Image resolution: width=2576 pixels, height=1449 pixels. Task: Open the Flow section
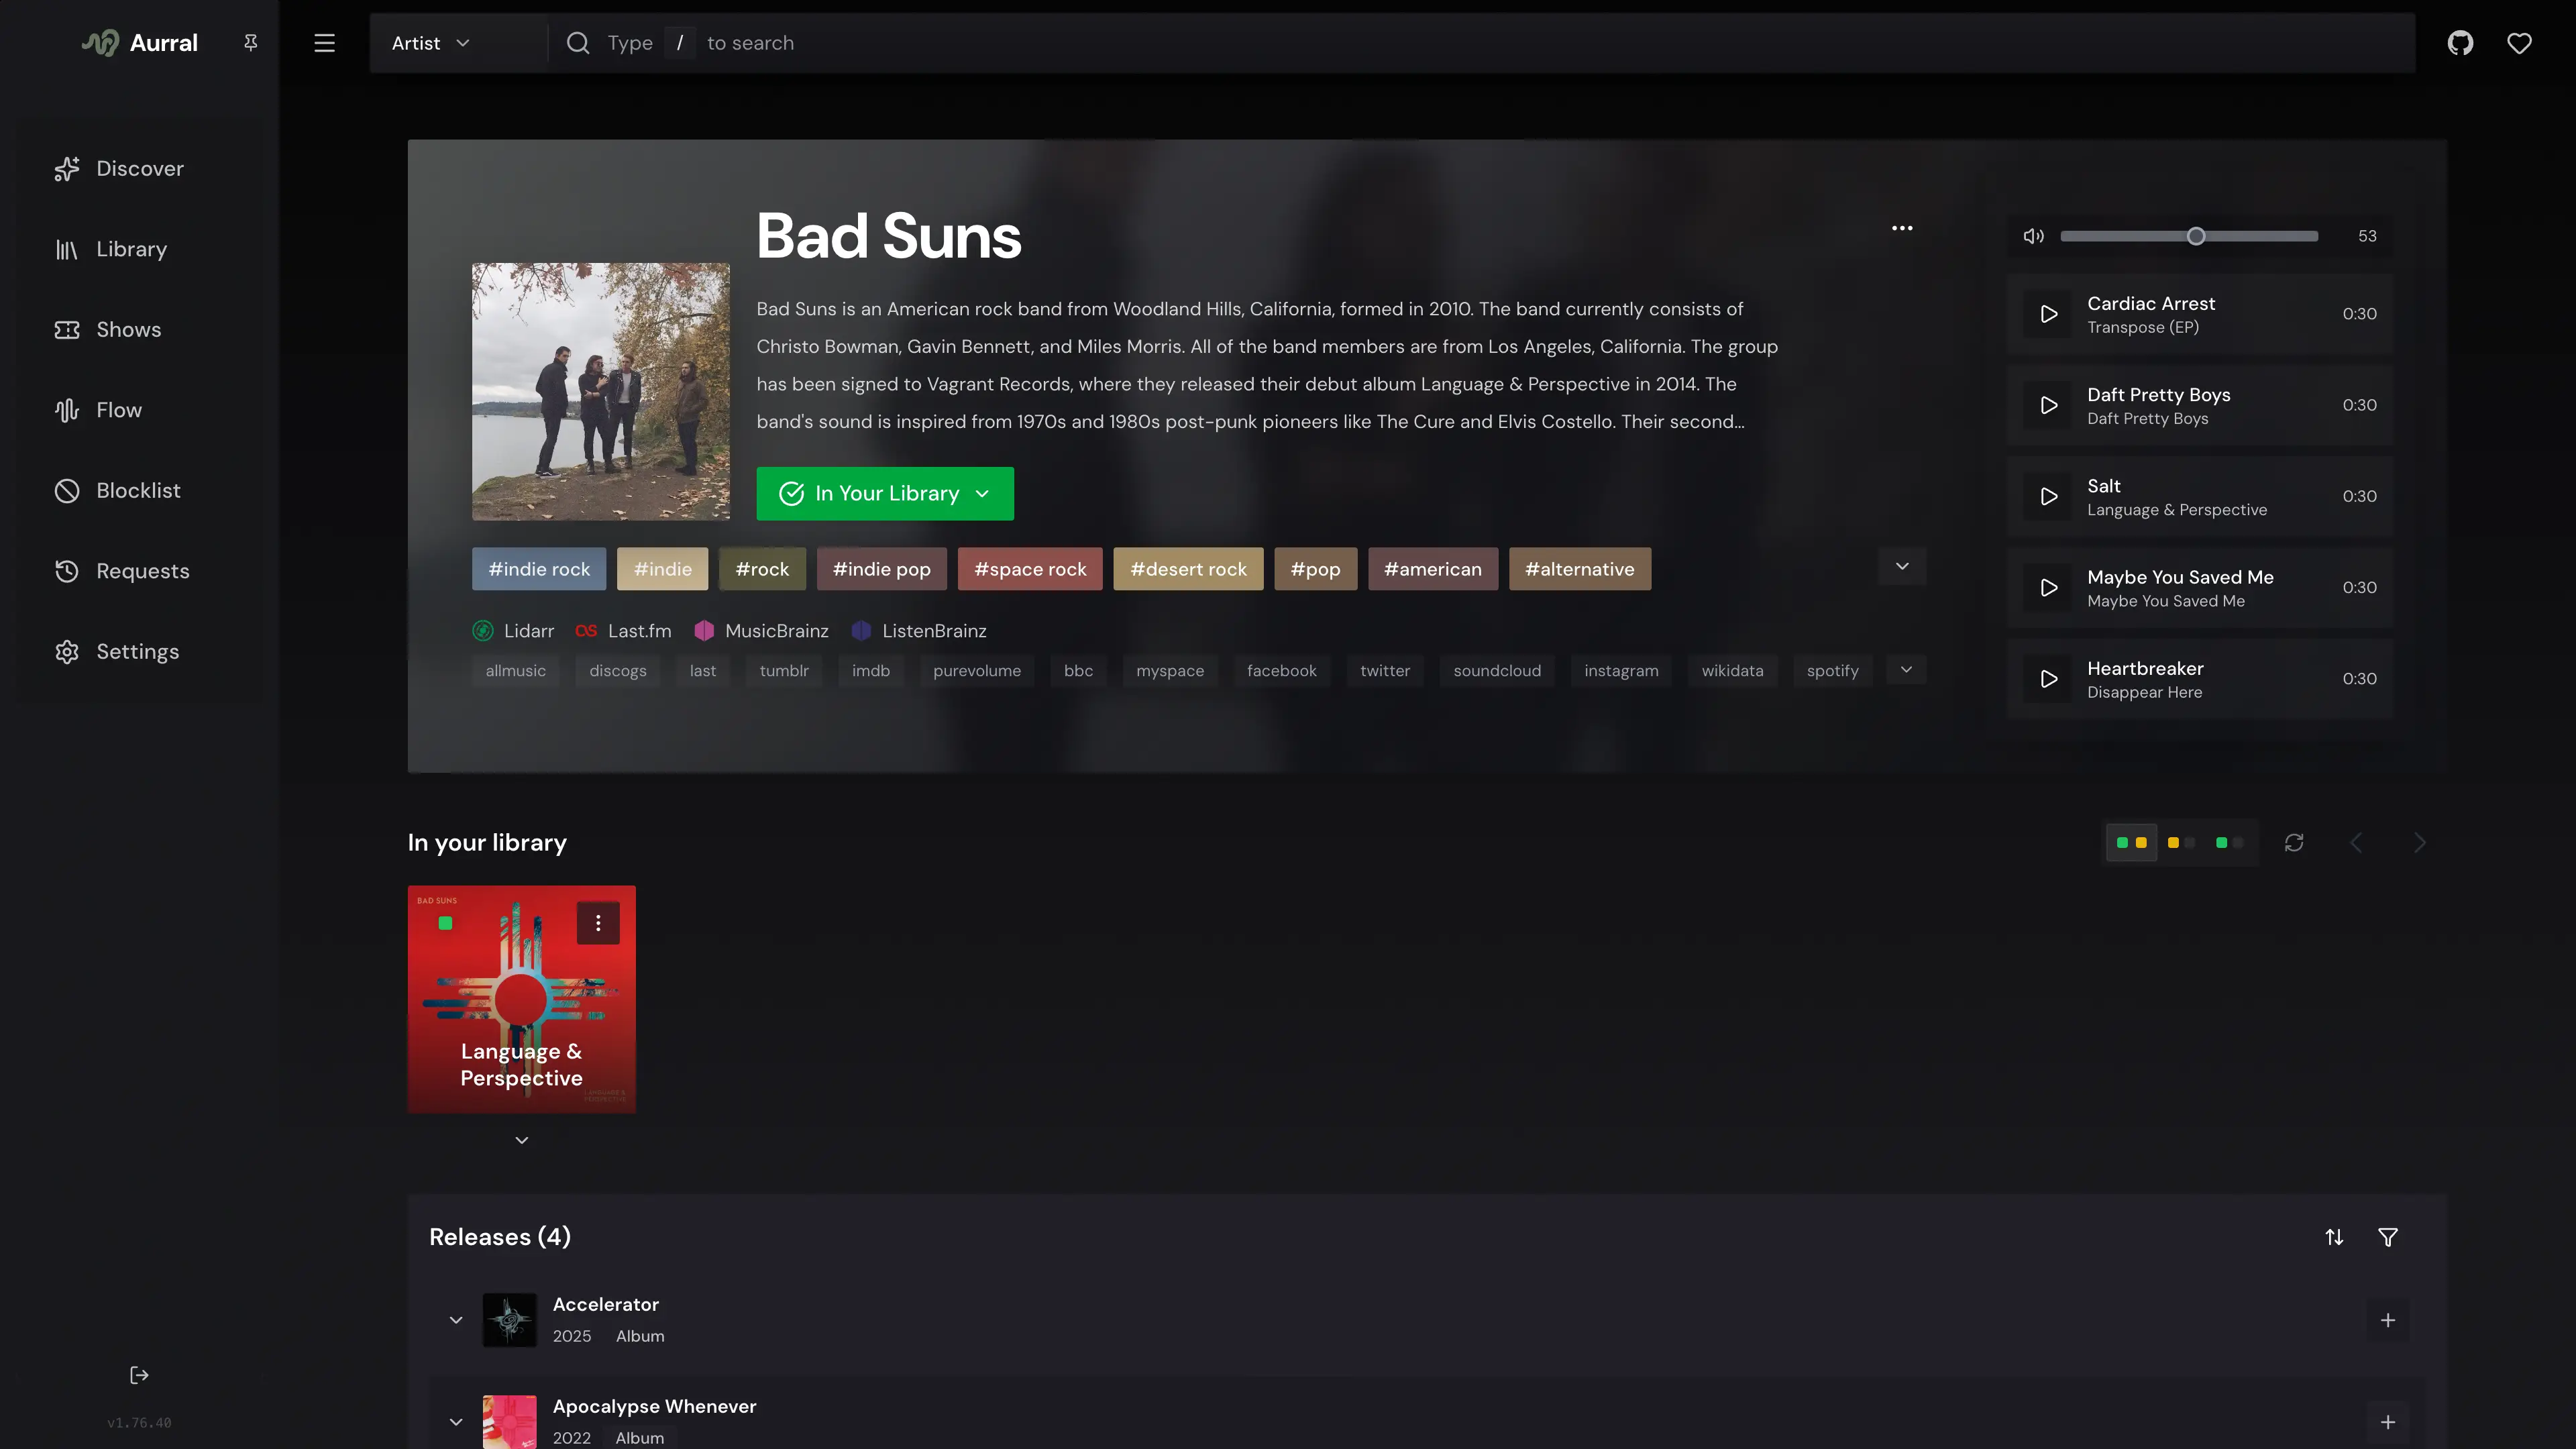140,410
